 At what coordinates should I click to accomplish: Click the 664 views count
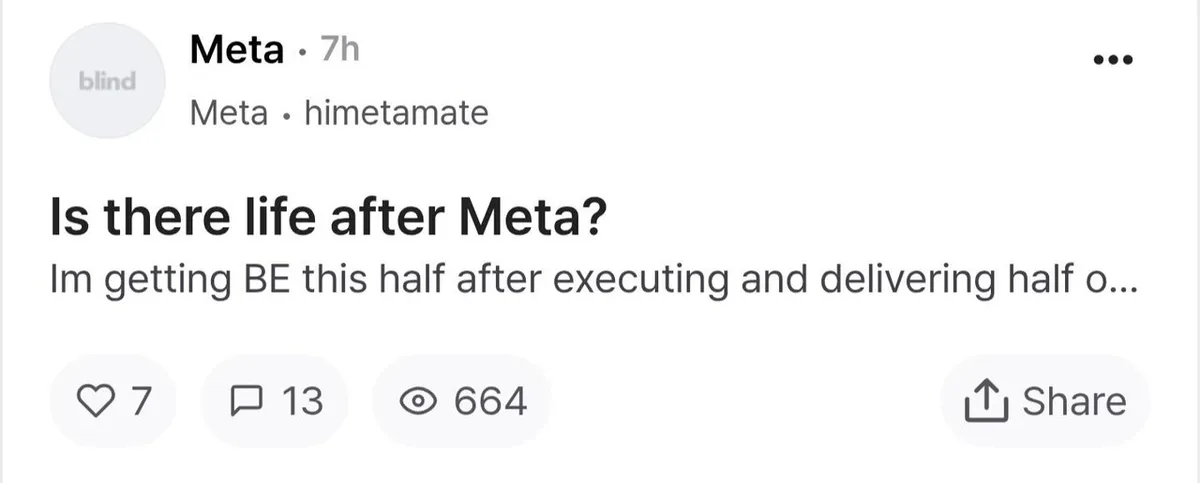(490, 402)
